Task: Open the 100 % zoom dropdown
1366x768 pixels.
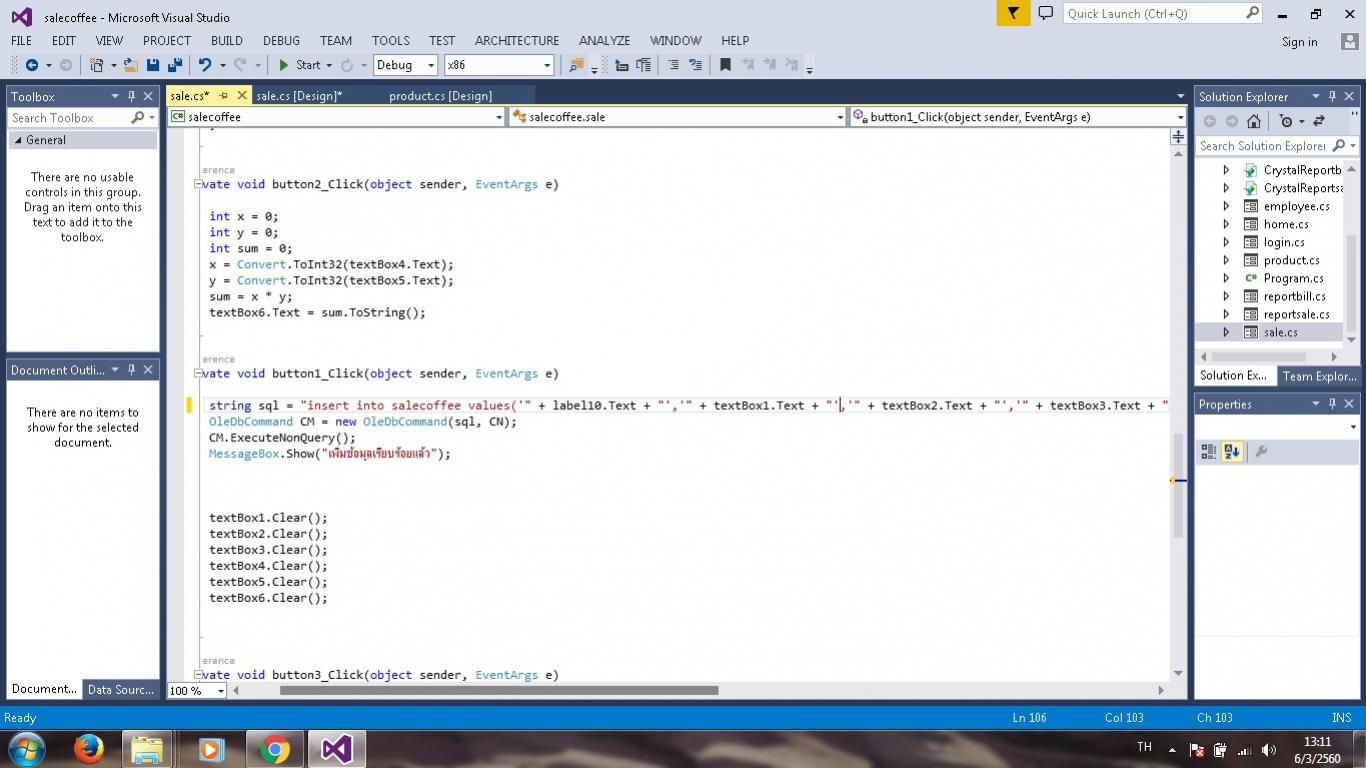Action: (221, 691)
